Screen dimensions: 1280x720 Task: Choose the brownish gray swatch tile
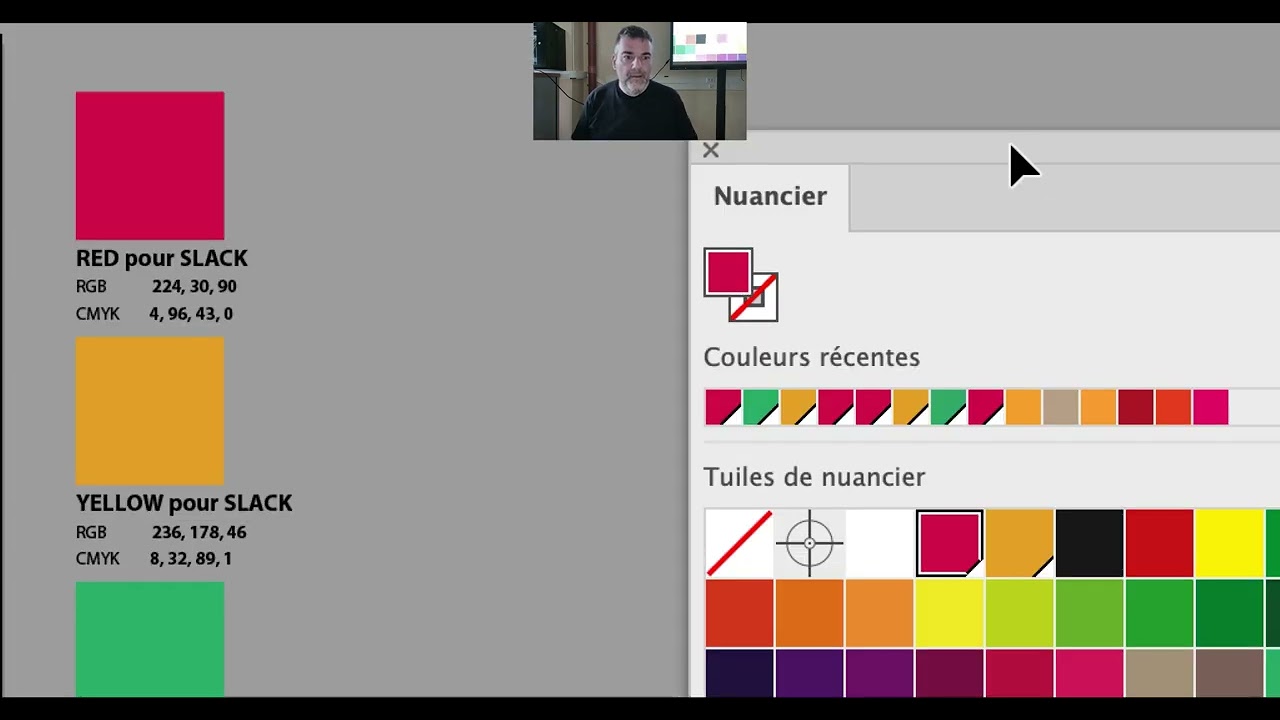(x=1229, y=673)
